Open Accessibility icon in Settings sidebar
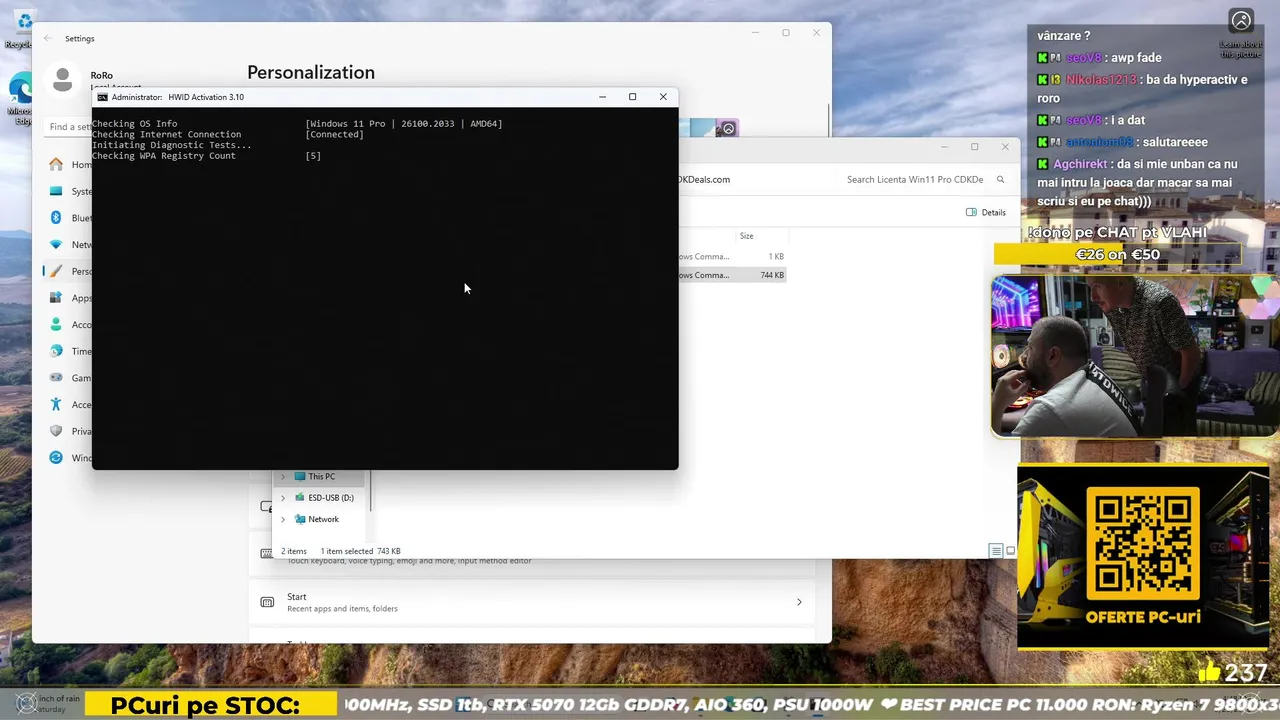This screenshot has width=1280, height=720. point(56,405)
